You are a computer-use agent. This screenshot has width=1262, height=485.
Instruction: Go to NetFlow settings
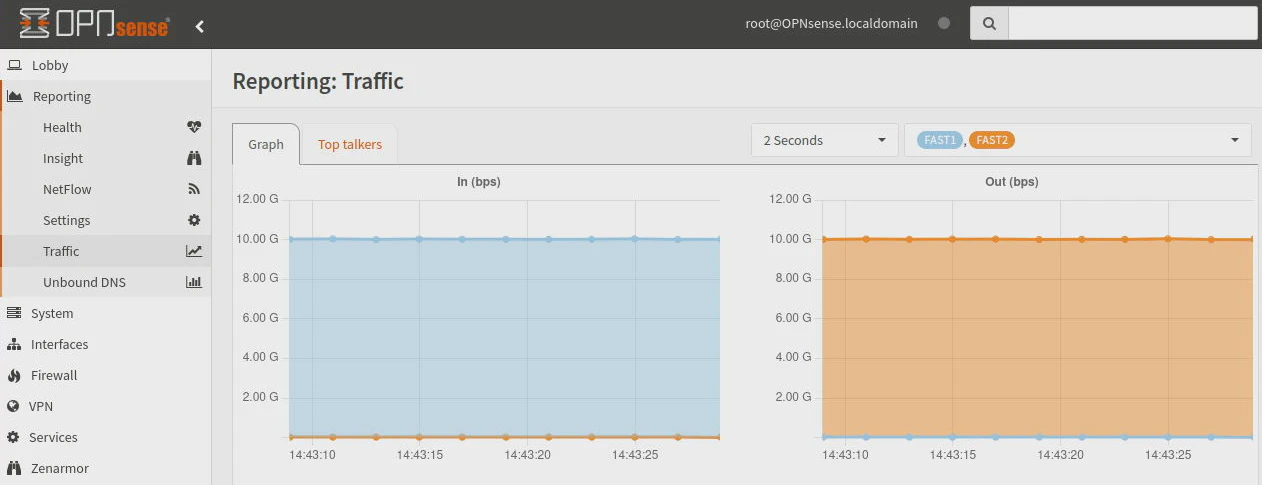pyautogui.click(x=106, y=189)
